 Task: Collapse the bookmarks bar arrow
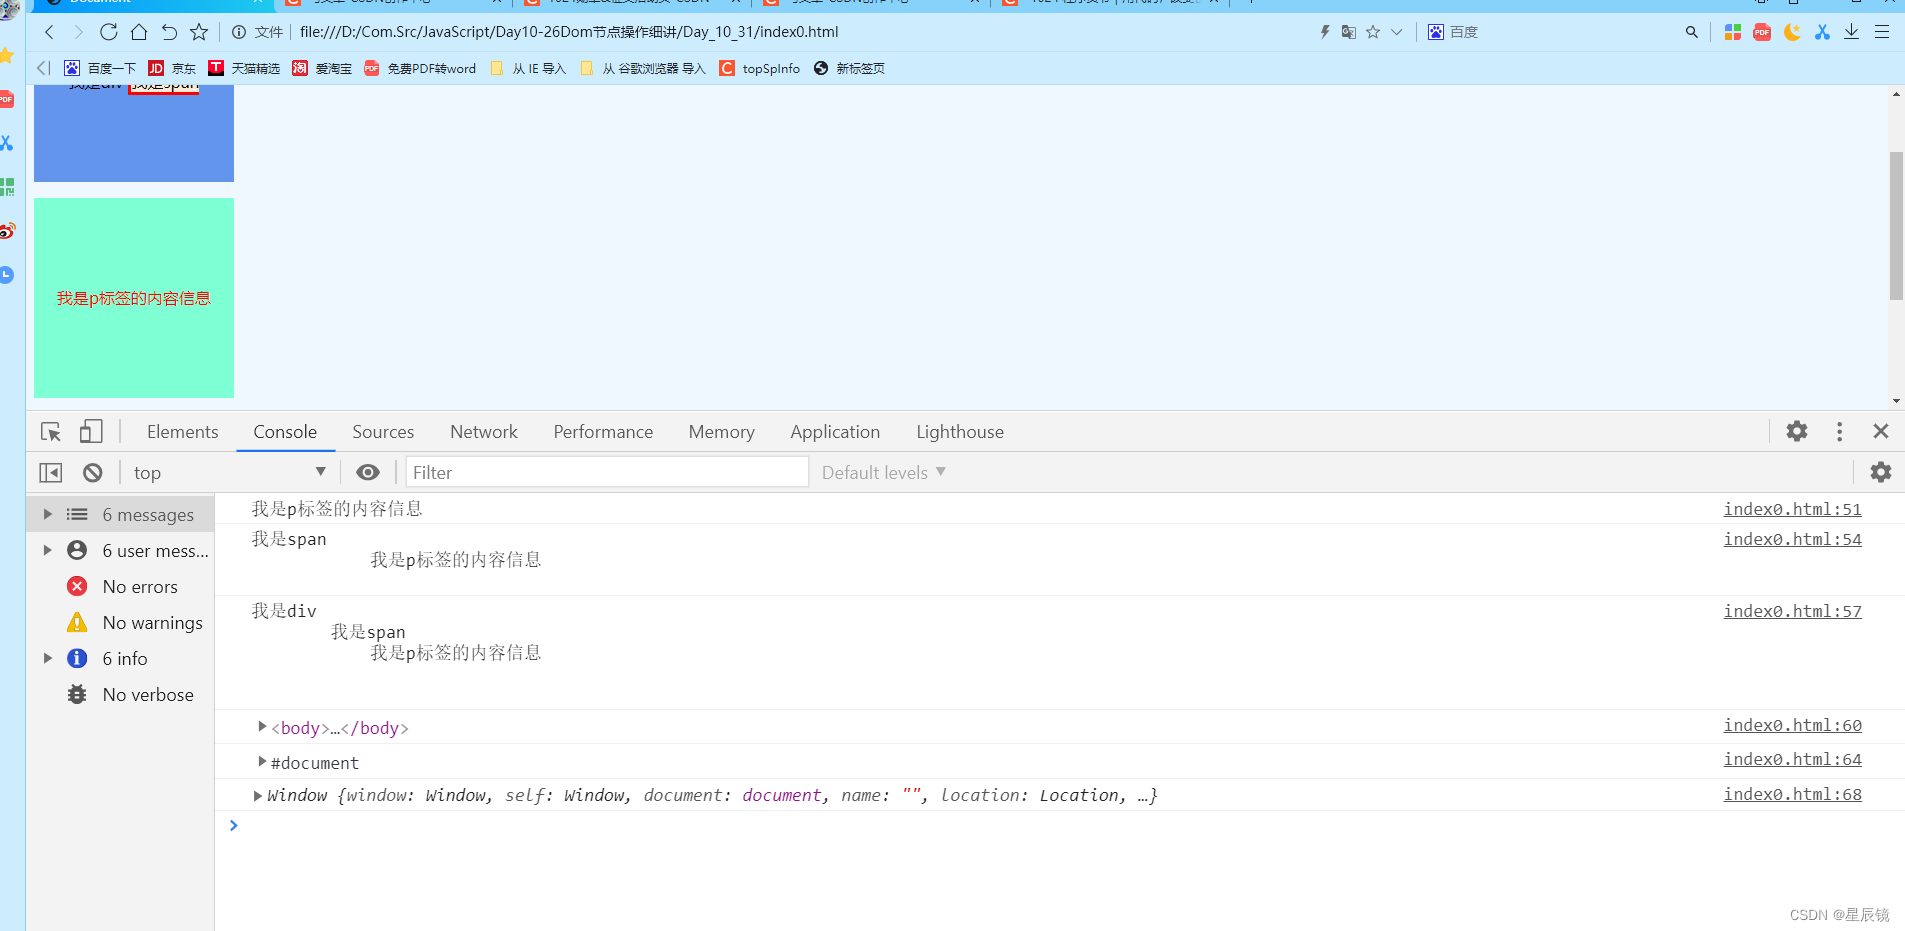(43, 68)
